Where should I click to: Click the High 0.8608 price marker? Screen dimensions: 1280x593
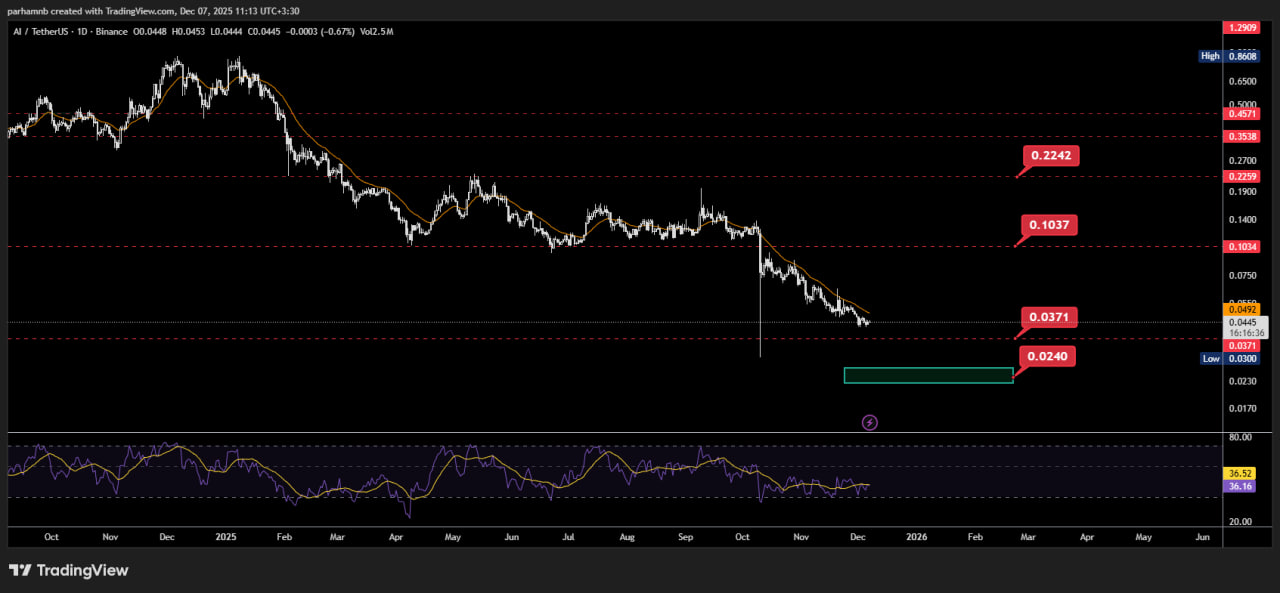point(1229,56)
